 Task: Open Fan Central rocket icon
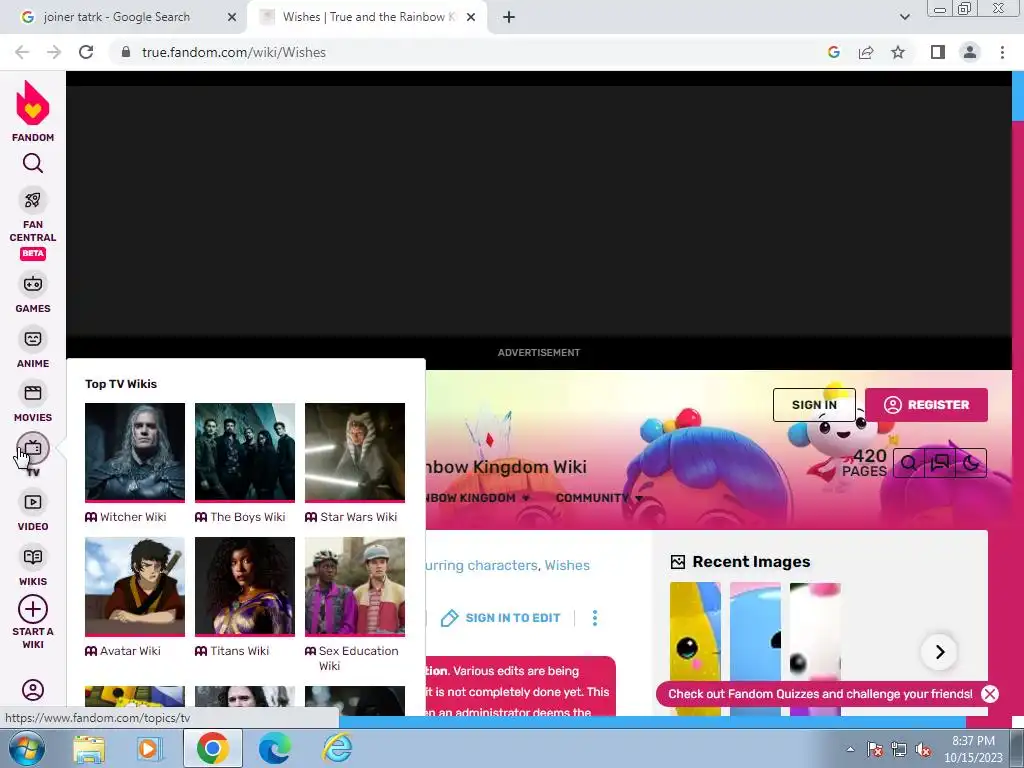pyautogui.click(x=33, y=200)
